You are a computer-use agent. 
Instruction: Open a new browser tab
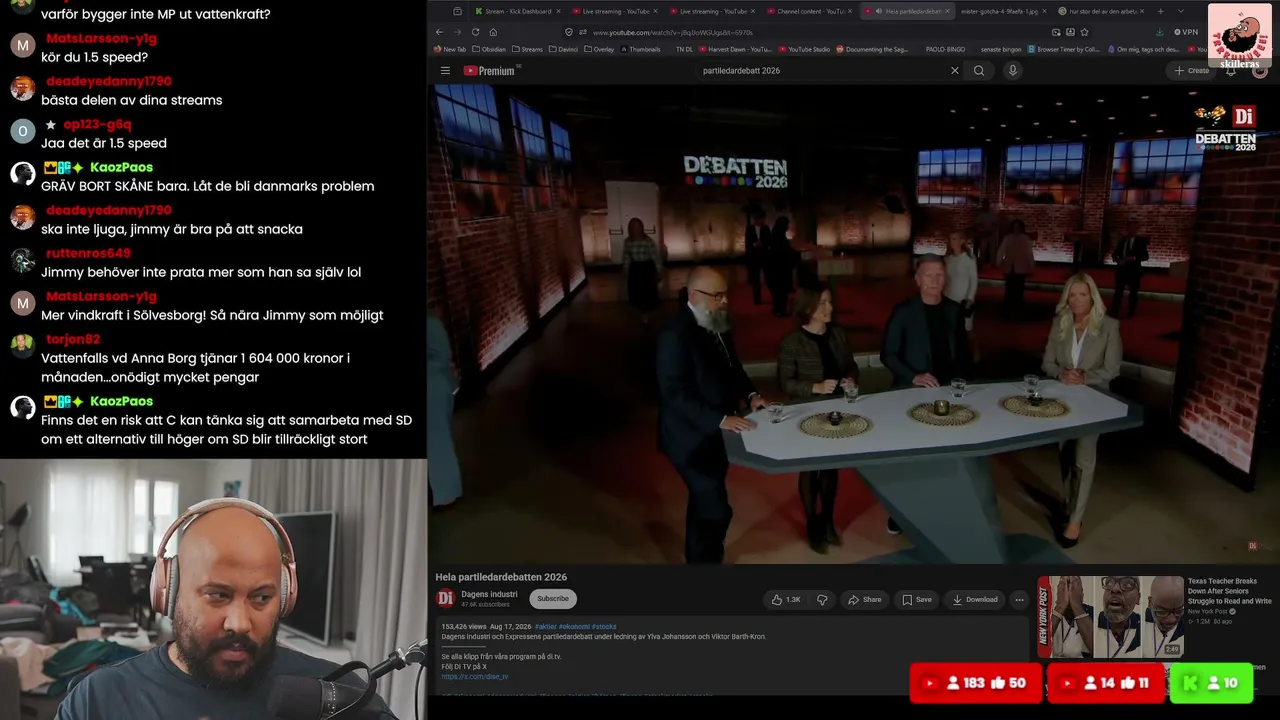point(1160,11)
